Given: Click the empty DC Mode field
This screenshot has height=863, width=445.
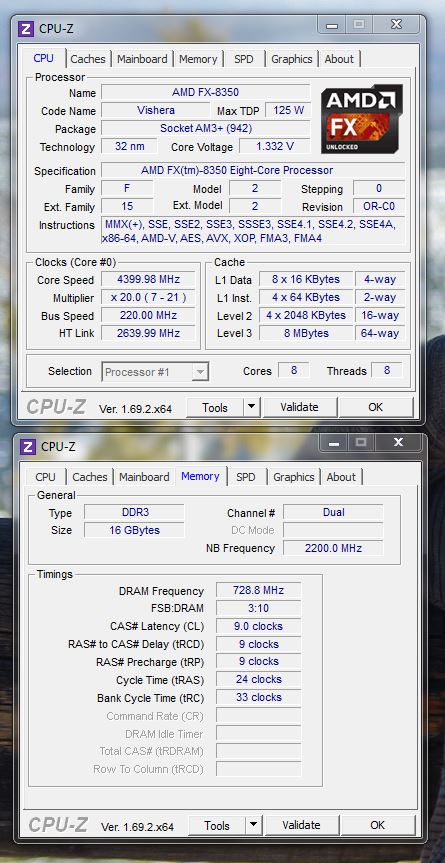Looking at the screenshot, I should [x=333, y=530].
